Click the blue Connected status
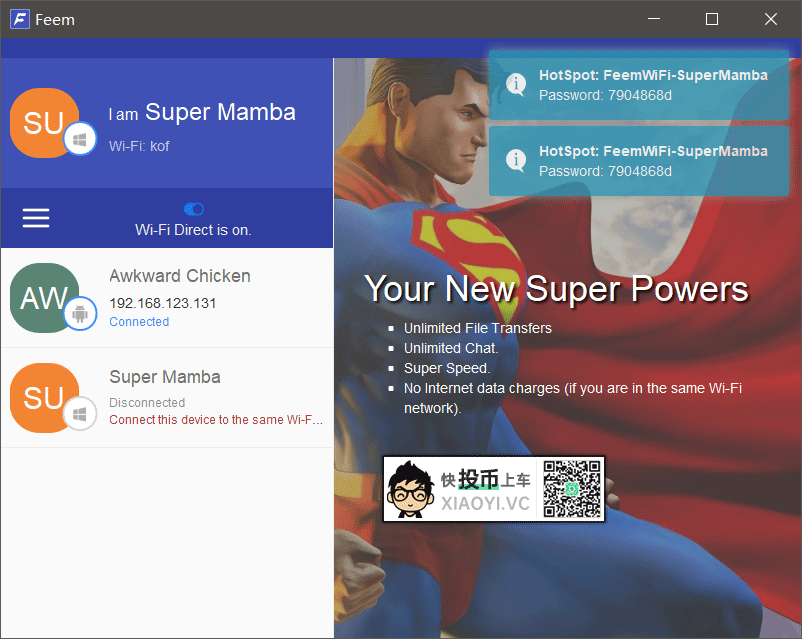 139,321
